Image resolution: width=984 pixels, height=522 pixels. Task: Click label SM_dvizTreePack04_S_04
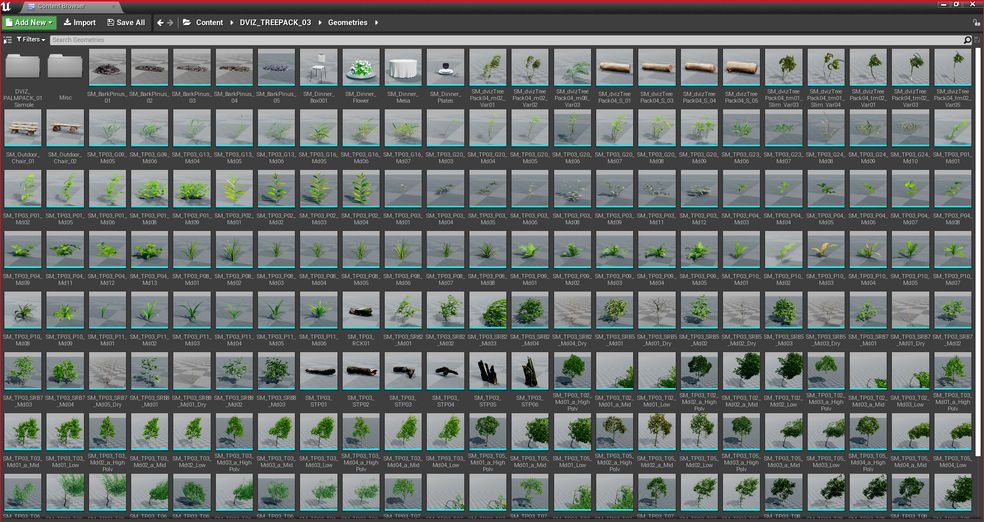(699, 97)
